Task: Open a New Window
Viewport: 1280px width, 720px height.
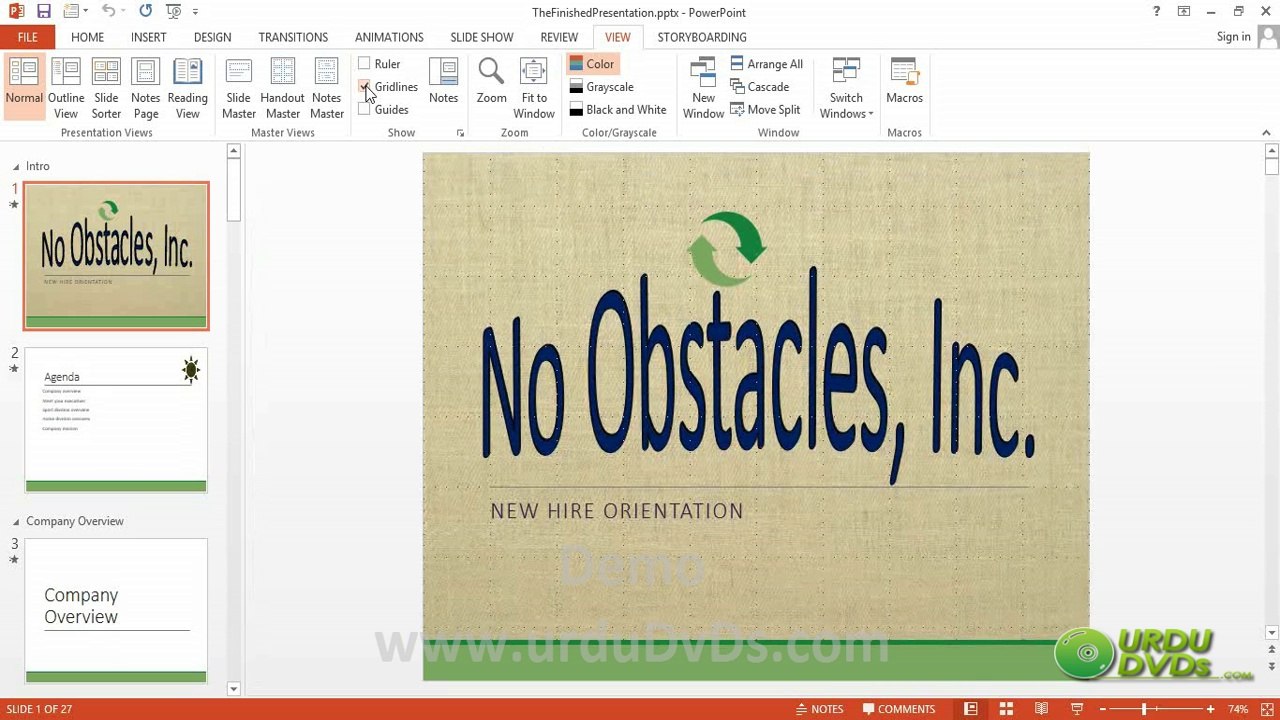Action: [x=703, y=87]
